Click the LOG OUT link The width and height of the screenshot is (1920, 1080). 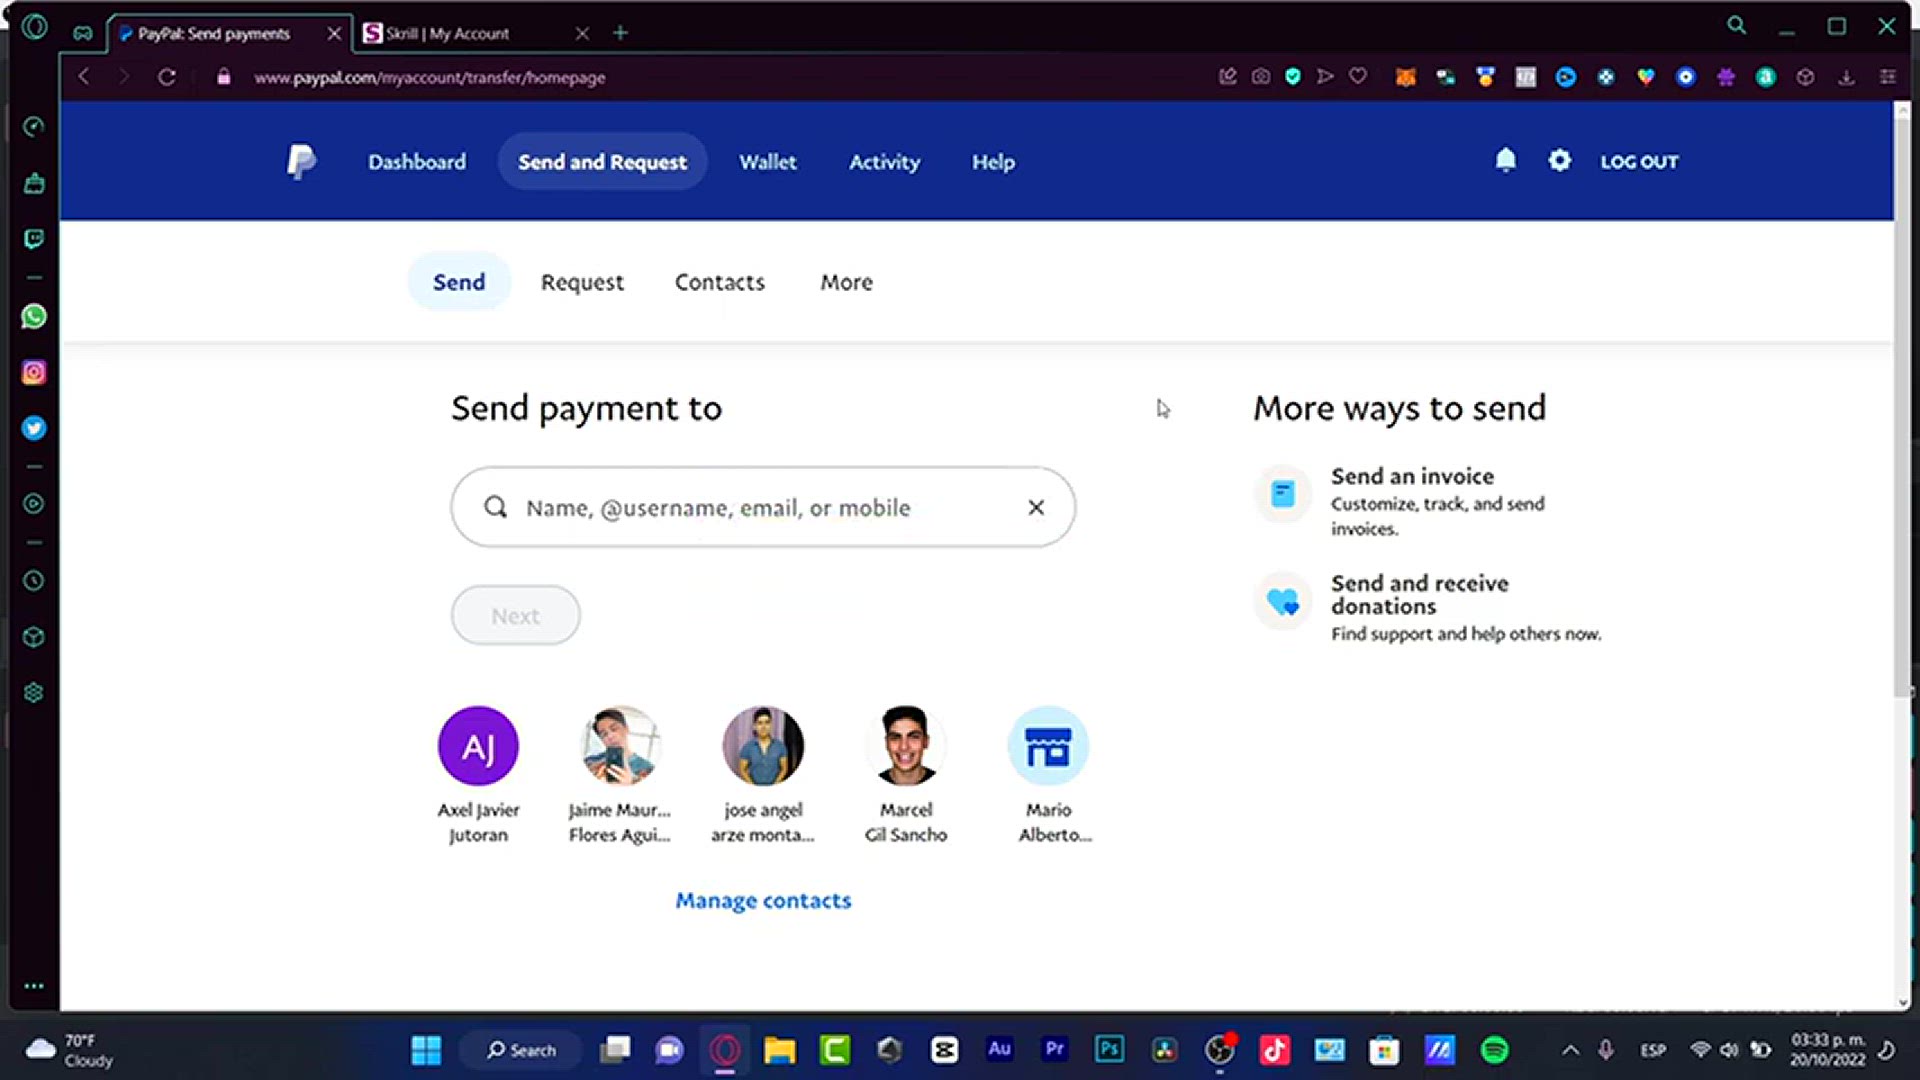1639,162
